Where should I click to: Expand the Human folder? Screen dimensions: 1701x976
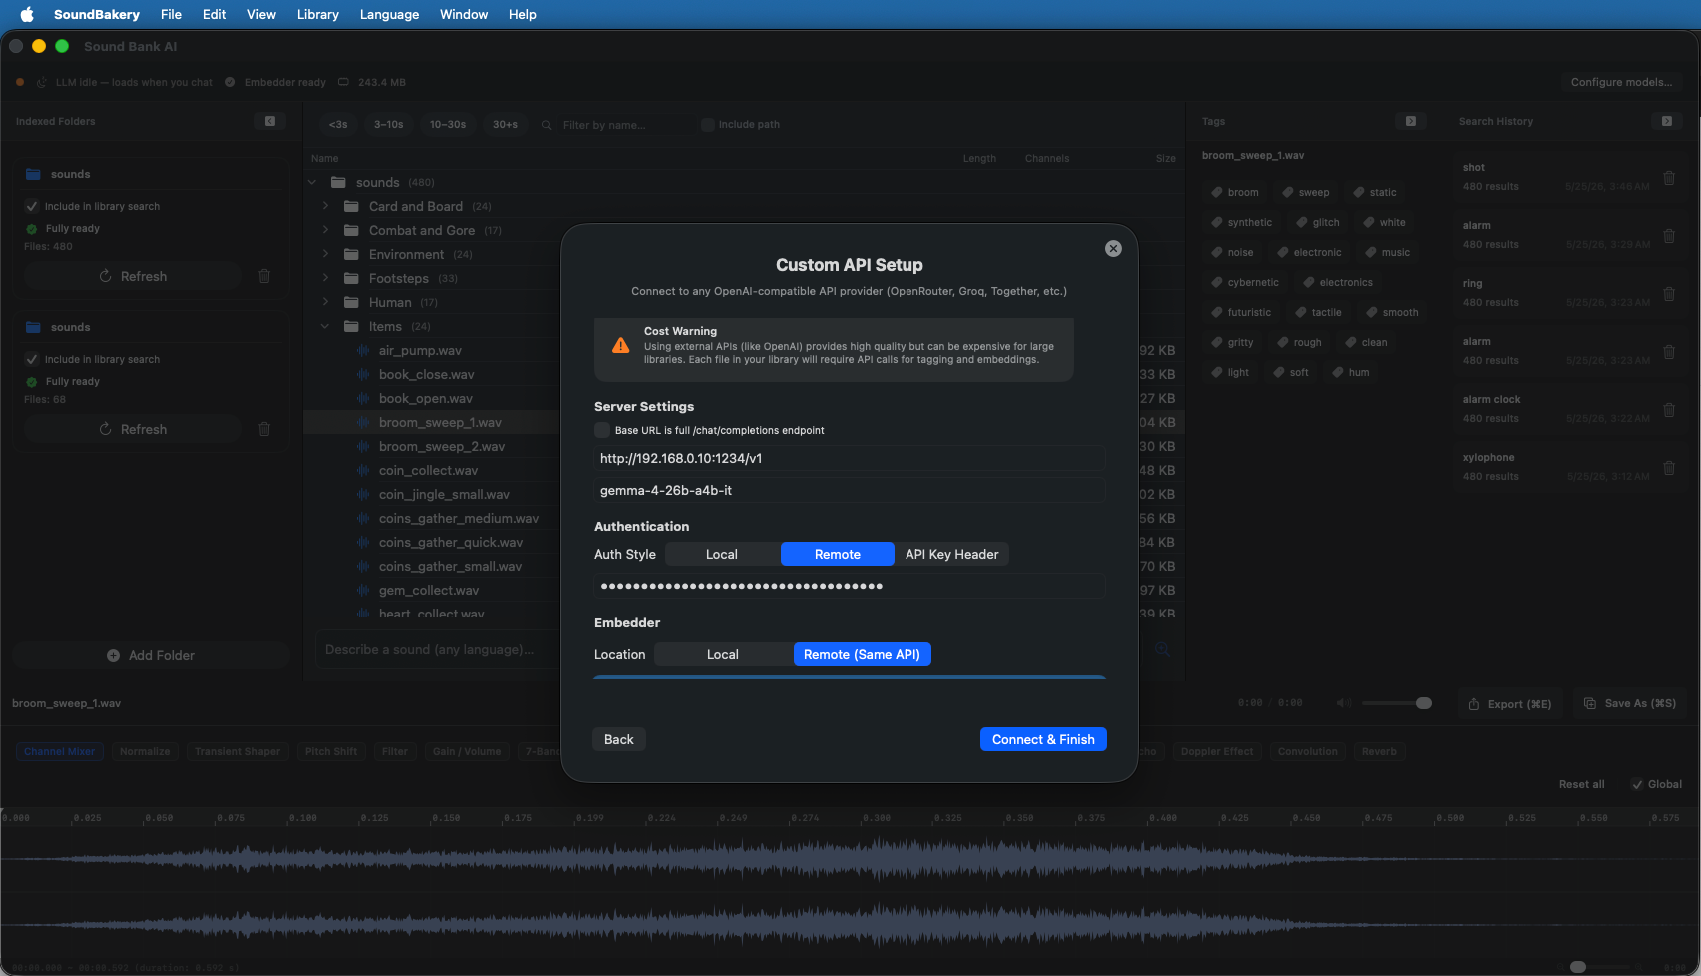325,302
